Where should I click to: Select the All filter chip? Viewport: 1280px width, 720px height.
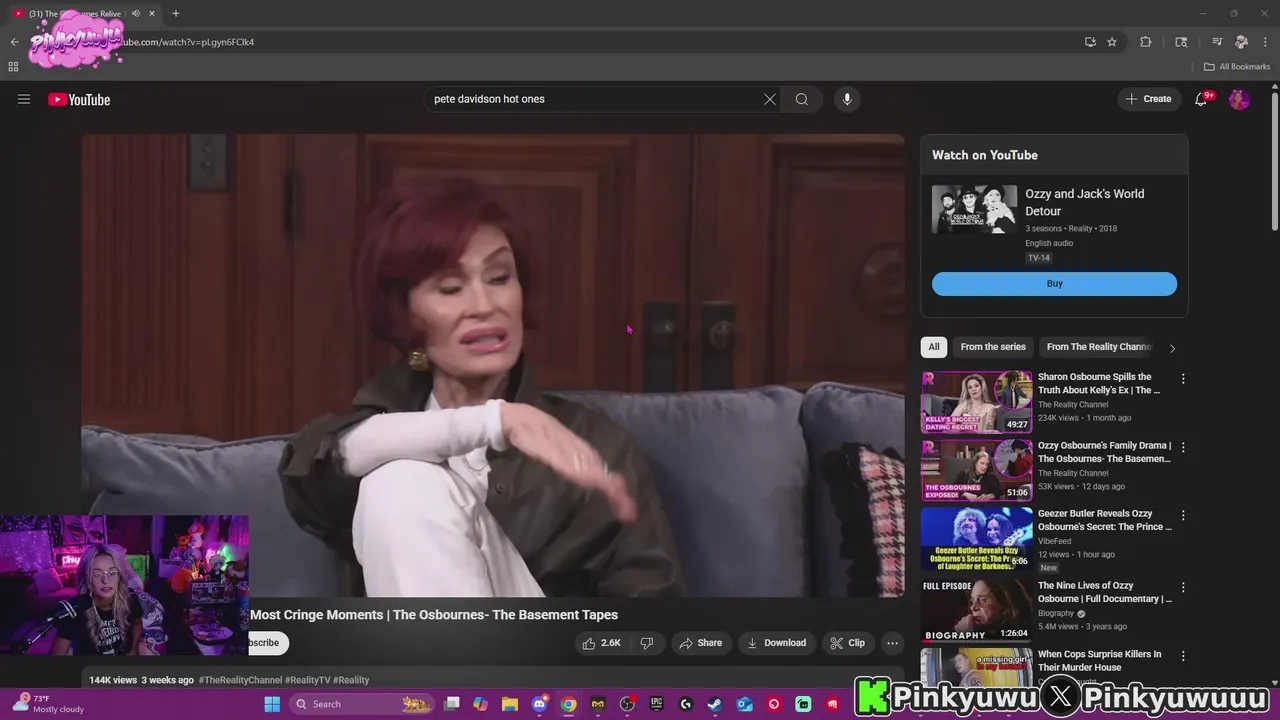934,347
